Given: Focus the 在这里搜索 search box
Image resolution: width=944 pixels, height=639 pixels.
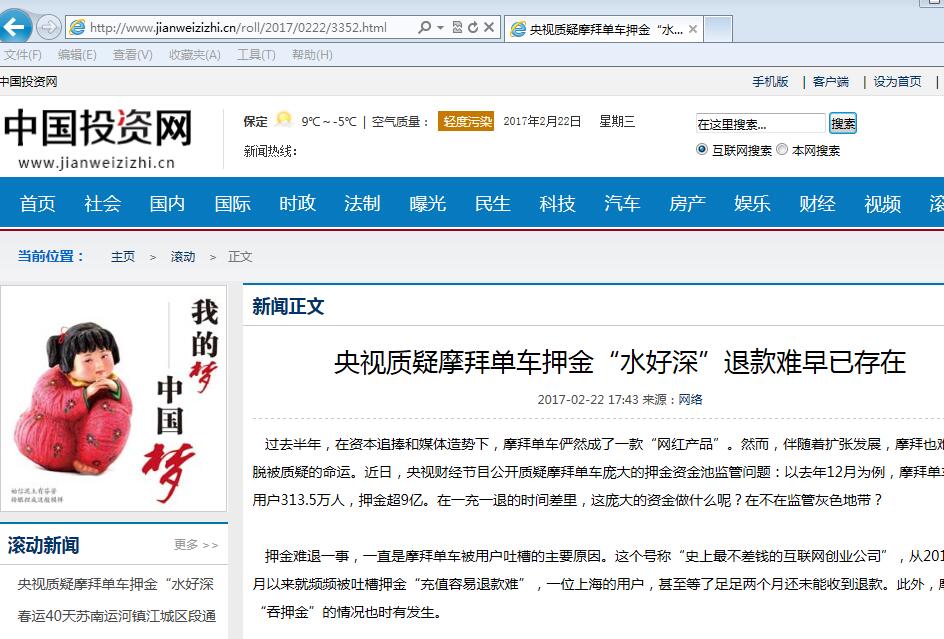Looking at the screenshot, I should coord(760,123).
